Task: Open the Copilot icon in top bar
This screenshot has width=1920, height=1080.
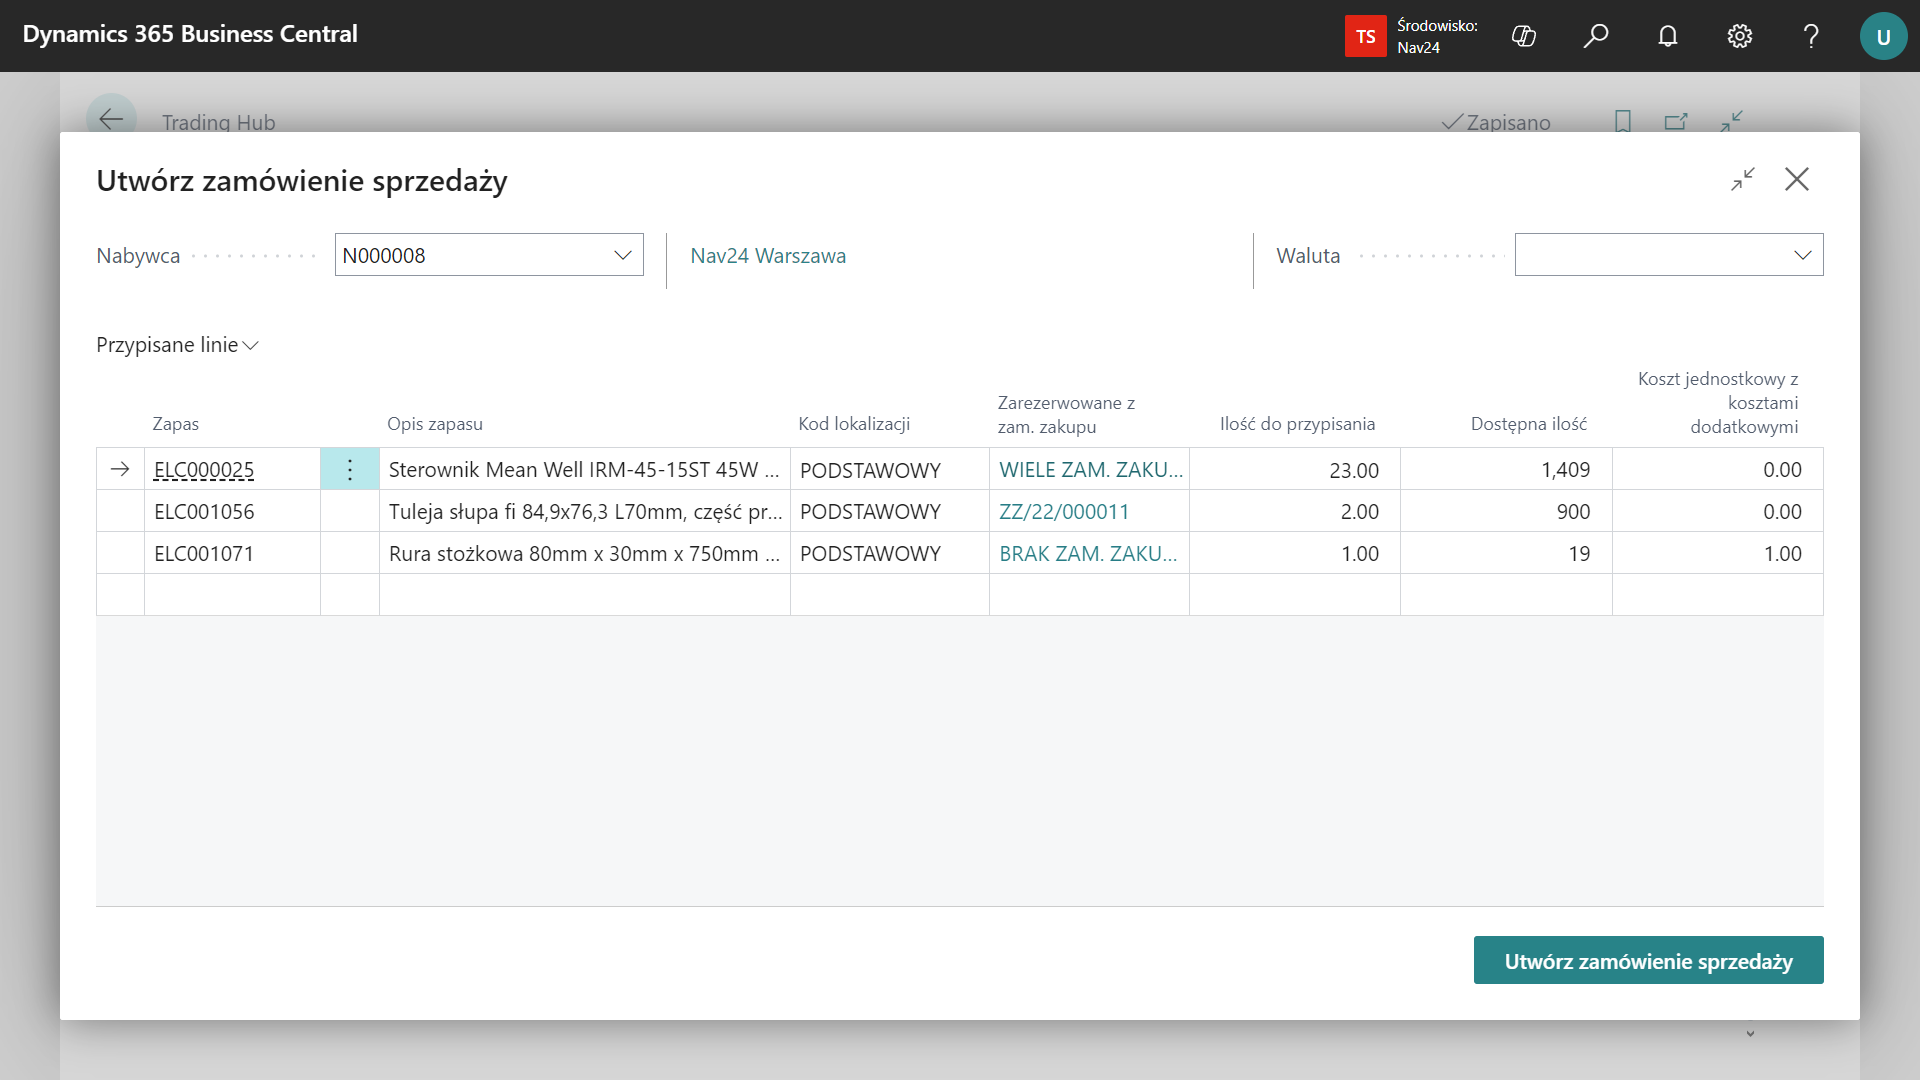Action: click(1524, 36)
